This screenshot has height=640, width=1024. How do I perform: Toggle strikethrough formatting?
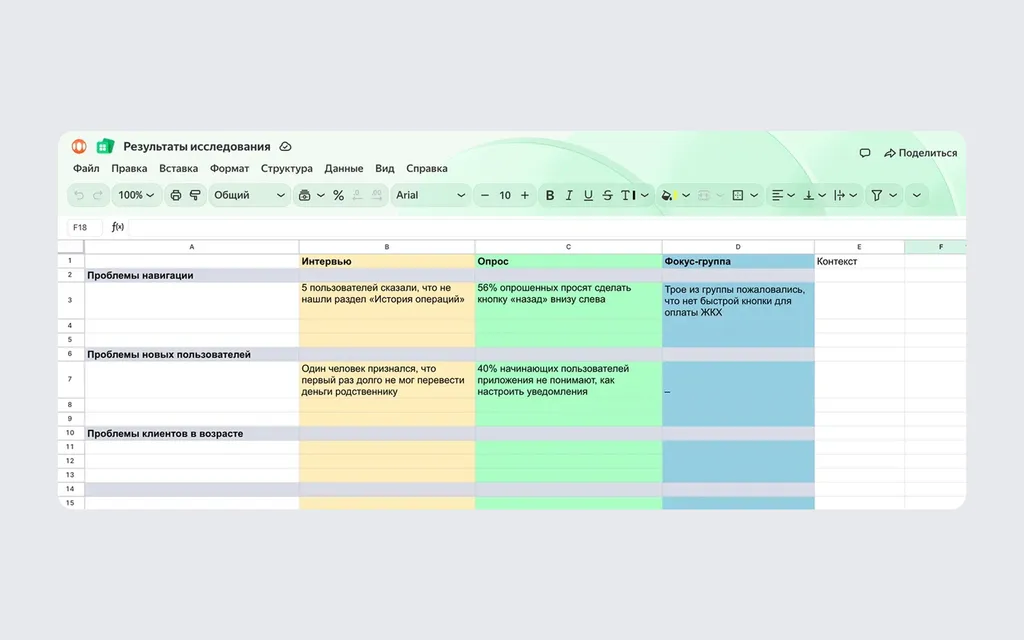607,195
